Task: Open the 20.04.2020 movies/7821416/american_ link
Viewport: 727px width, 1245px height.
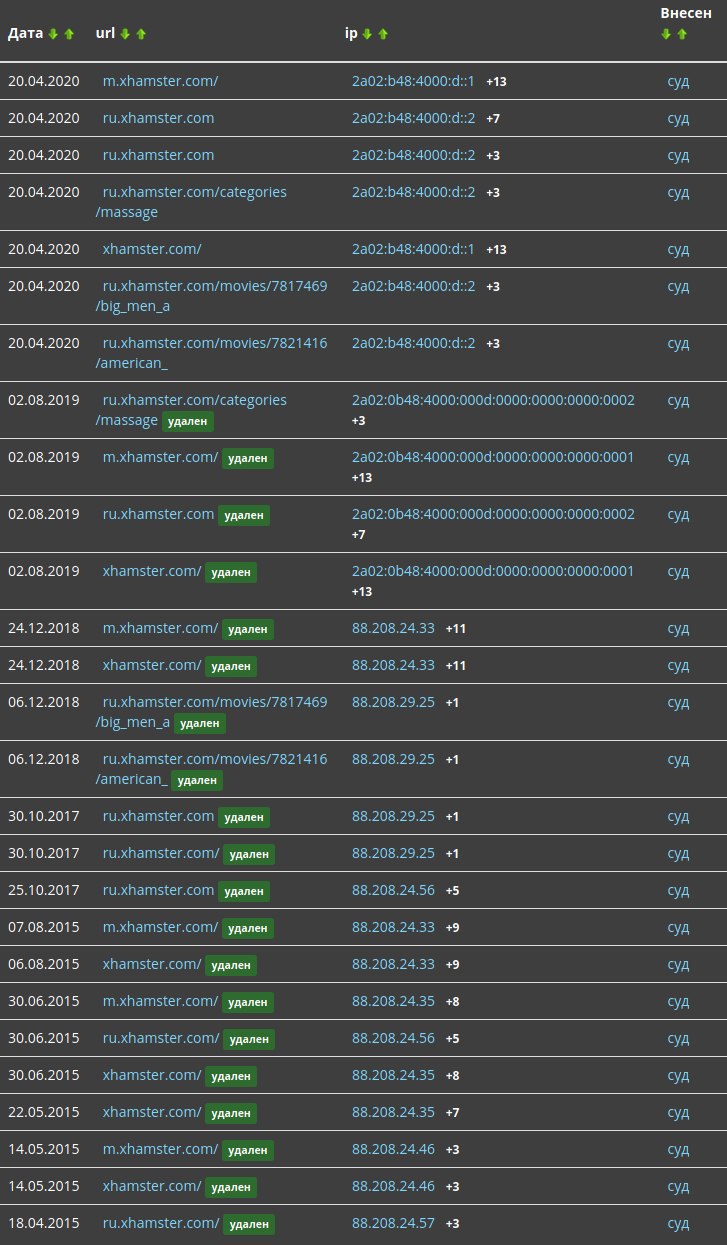Action: [211, 353]
